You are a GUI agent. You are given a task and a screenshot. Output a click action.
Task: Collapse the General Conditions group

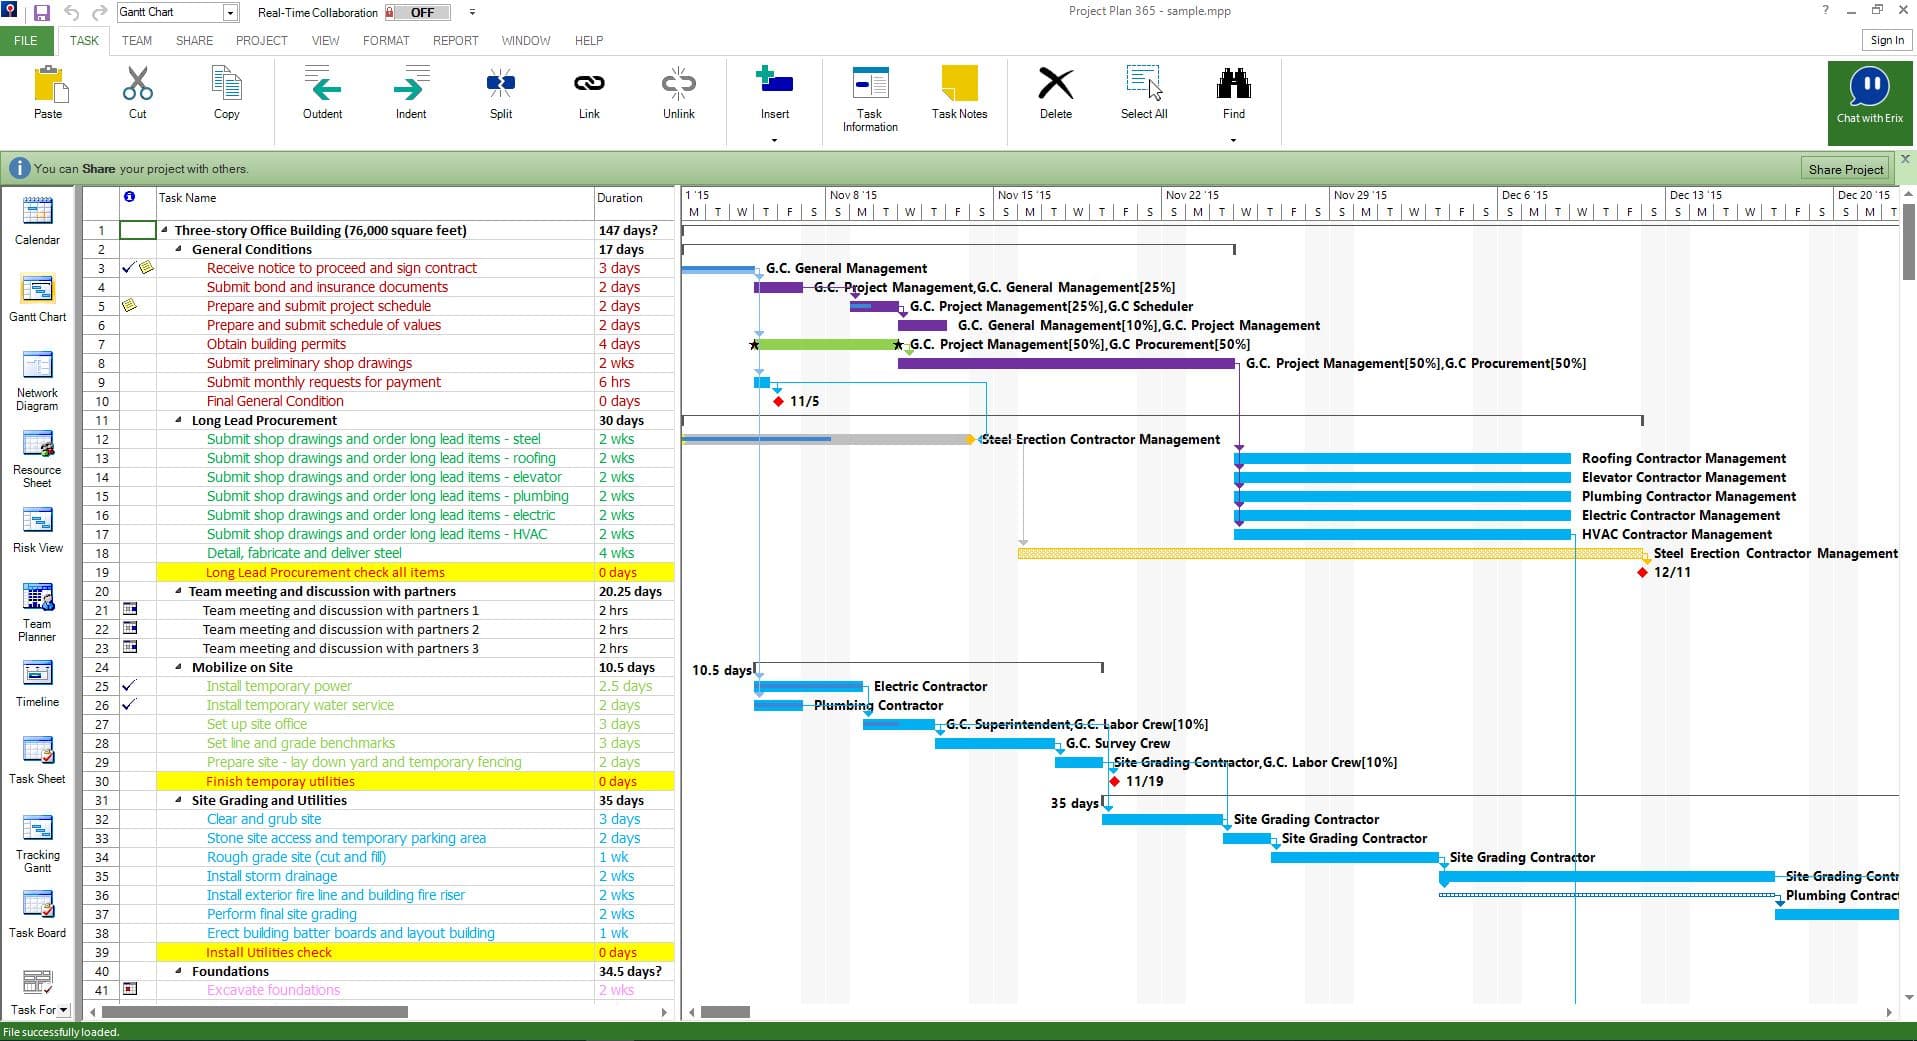[179, 249]
